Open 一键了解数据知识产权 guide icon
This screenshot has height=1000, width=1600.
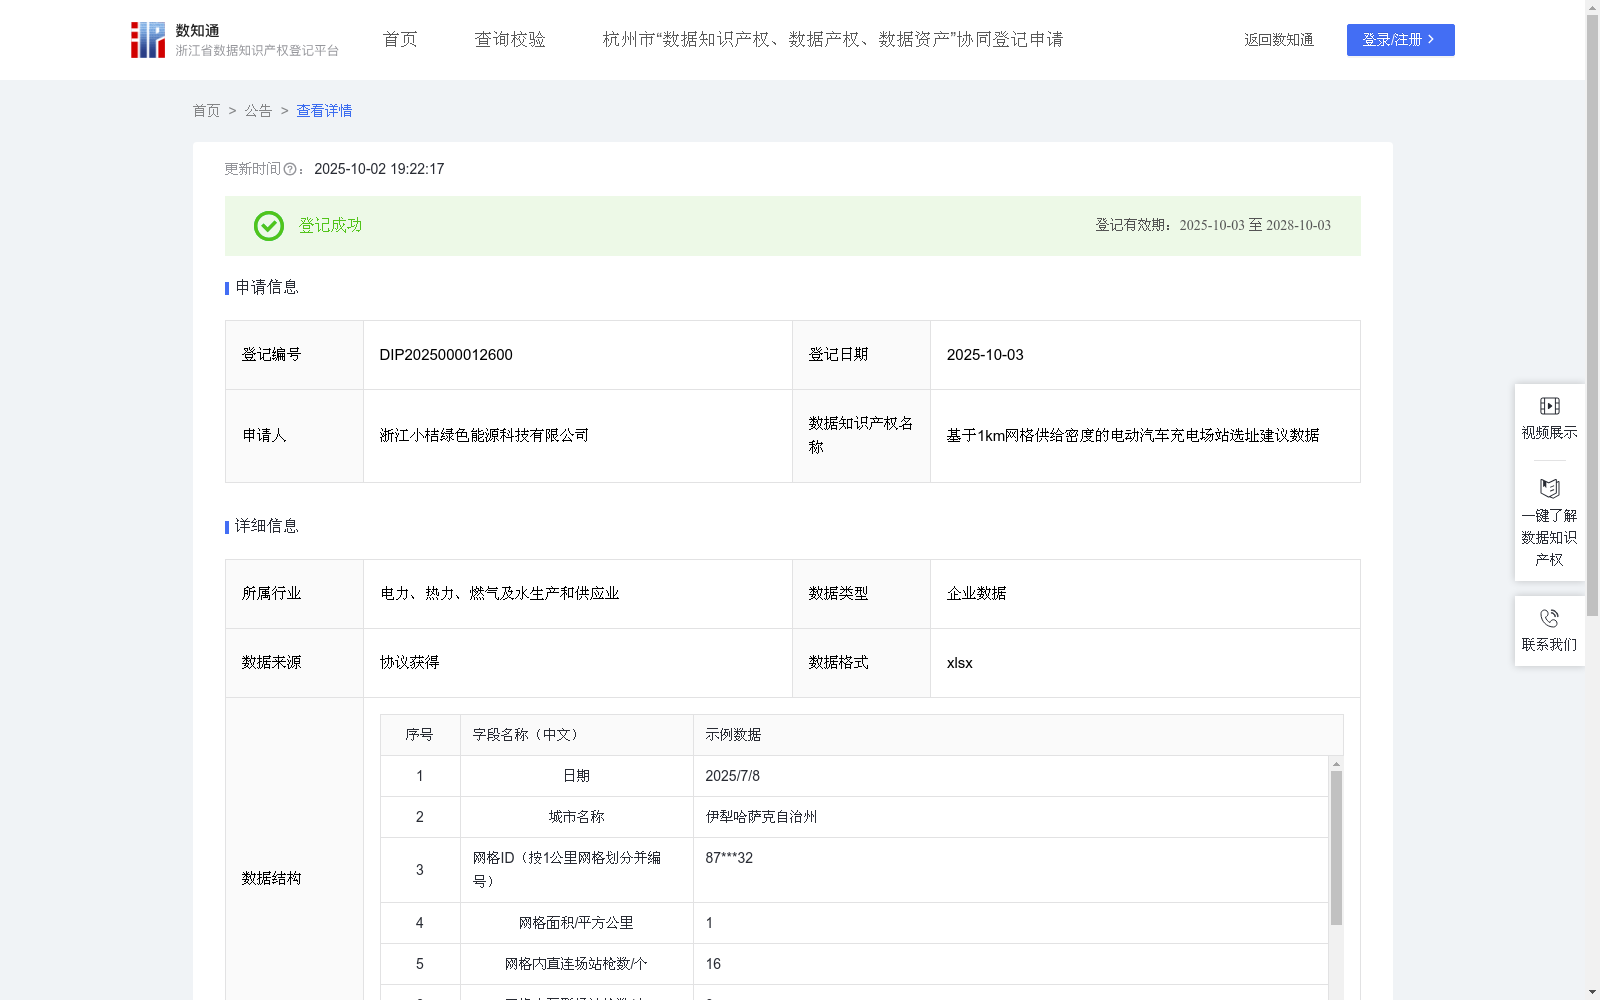click(1549, 489)
